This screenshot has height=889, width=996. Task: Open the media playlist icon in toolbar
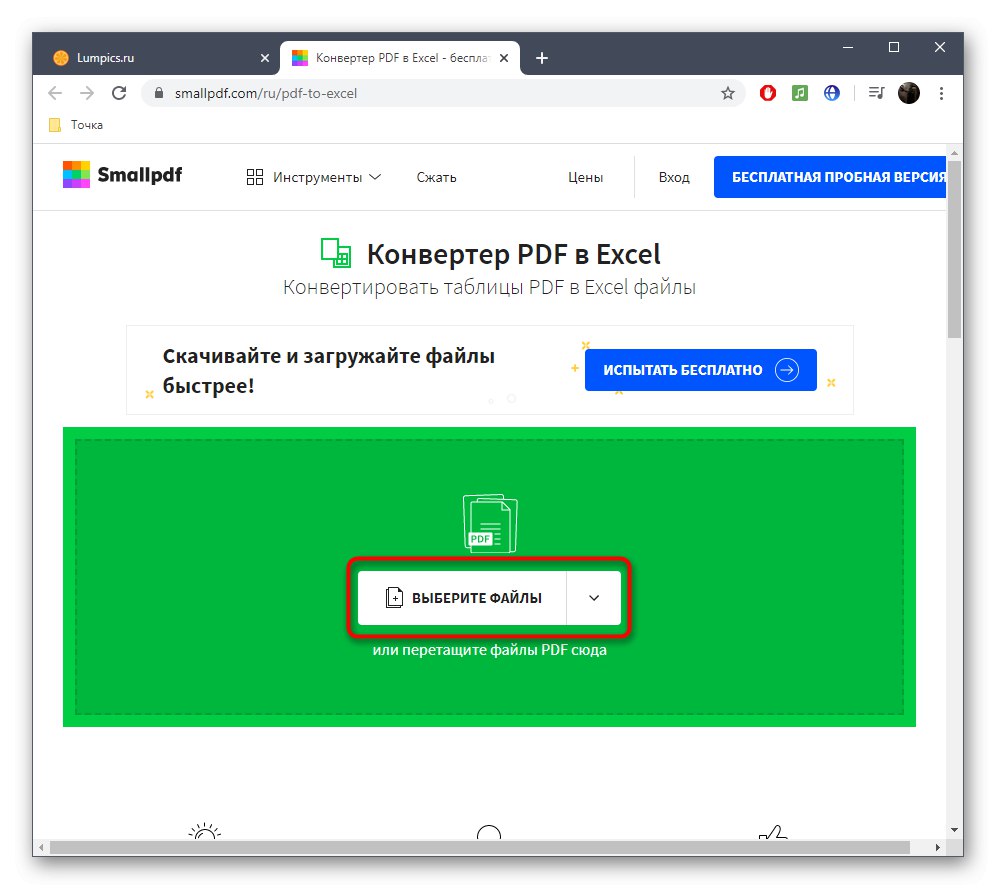(875, 93)
